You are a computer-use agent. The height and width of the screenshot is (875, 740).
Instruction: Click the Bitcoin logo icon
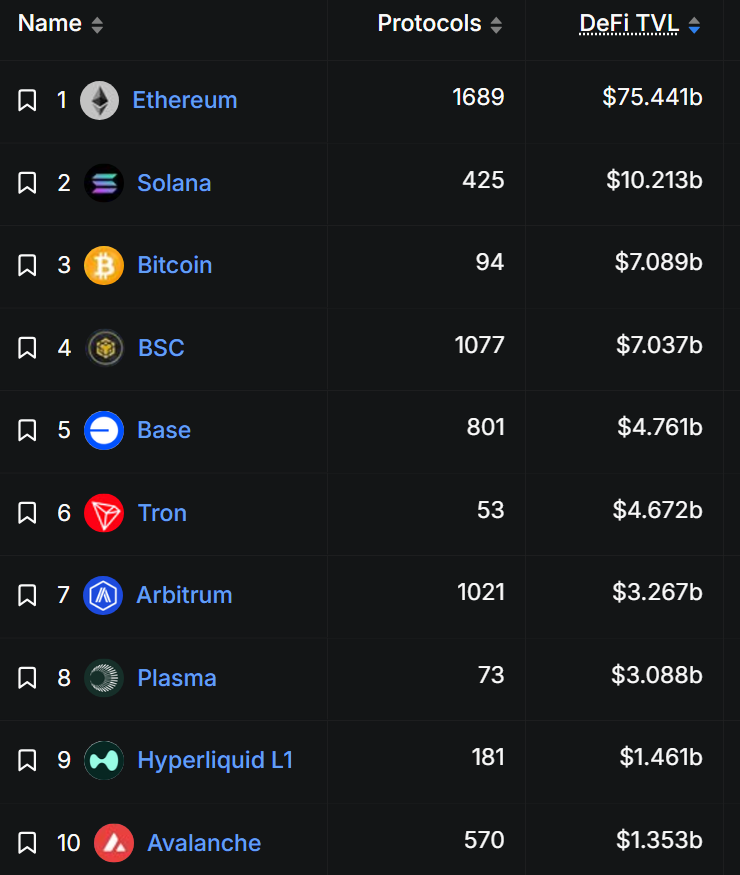click(104, 265)
